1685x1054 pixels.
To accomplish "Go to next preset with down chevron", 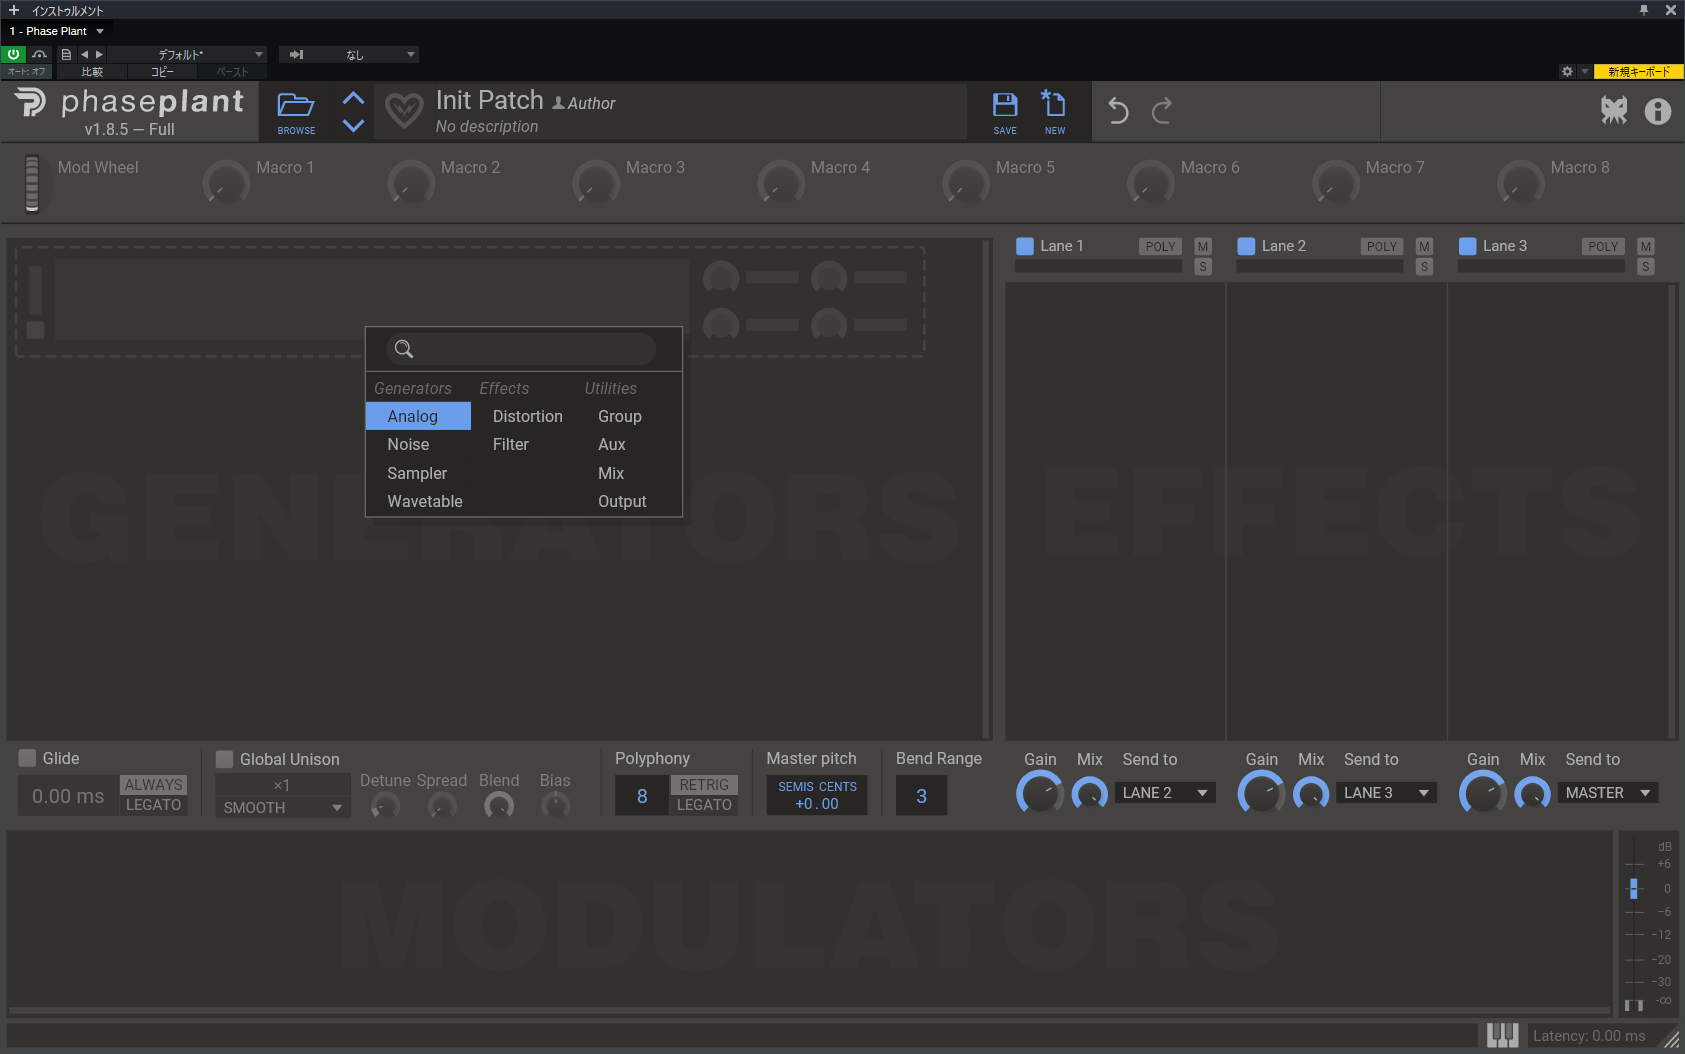I will (353, 125).
